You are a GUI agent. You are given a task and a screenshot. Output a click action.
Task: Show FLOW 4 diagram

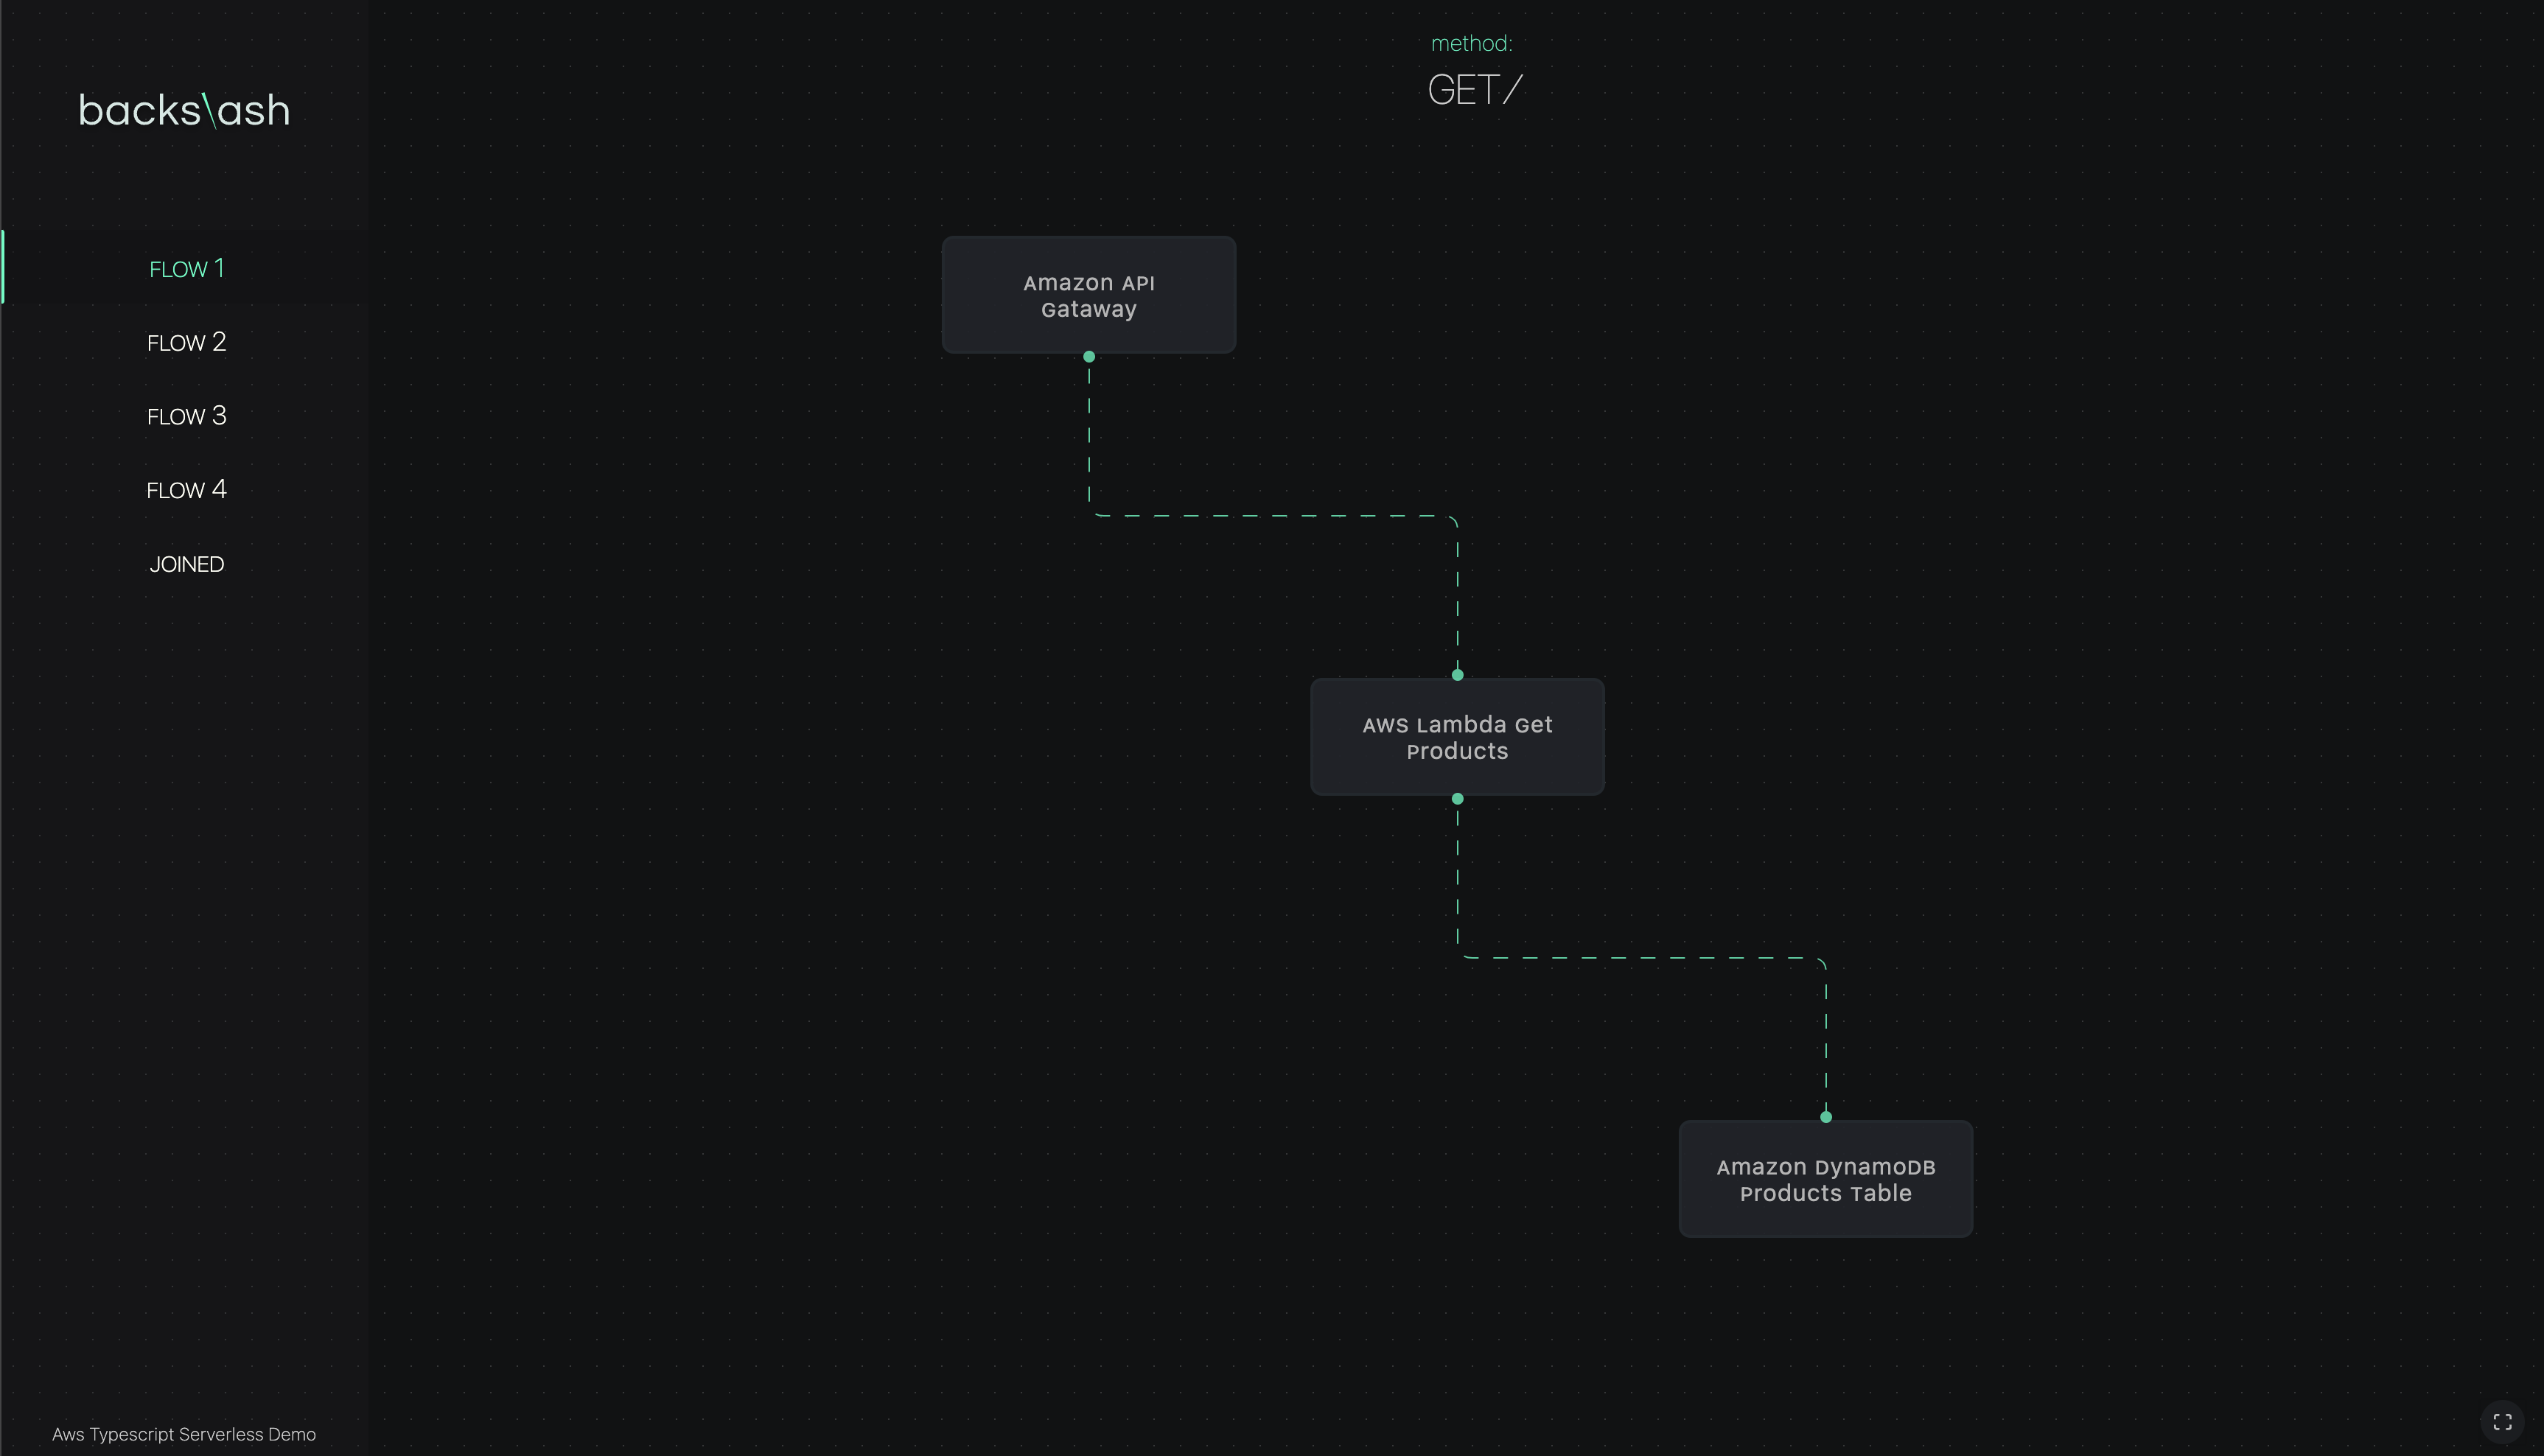point(186,490)
